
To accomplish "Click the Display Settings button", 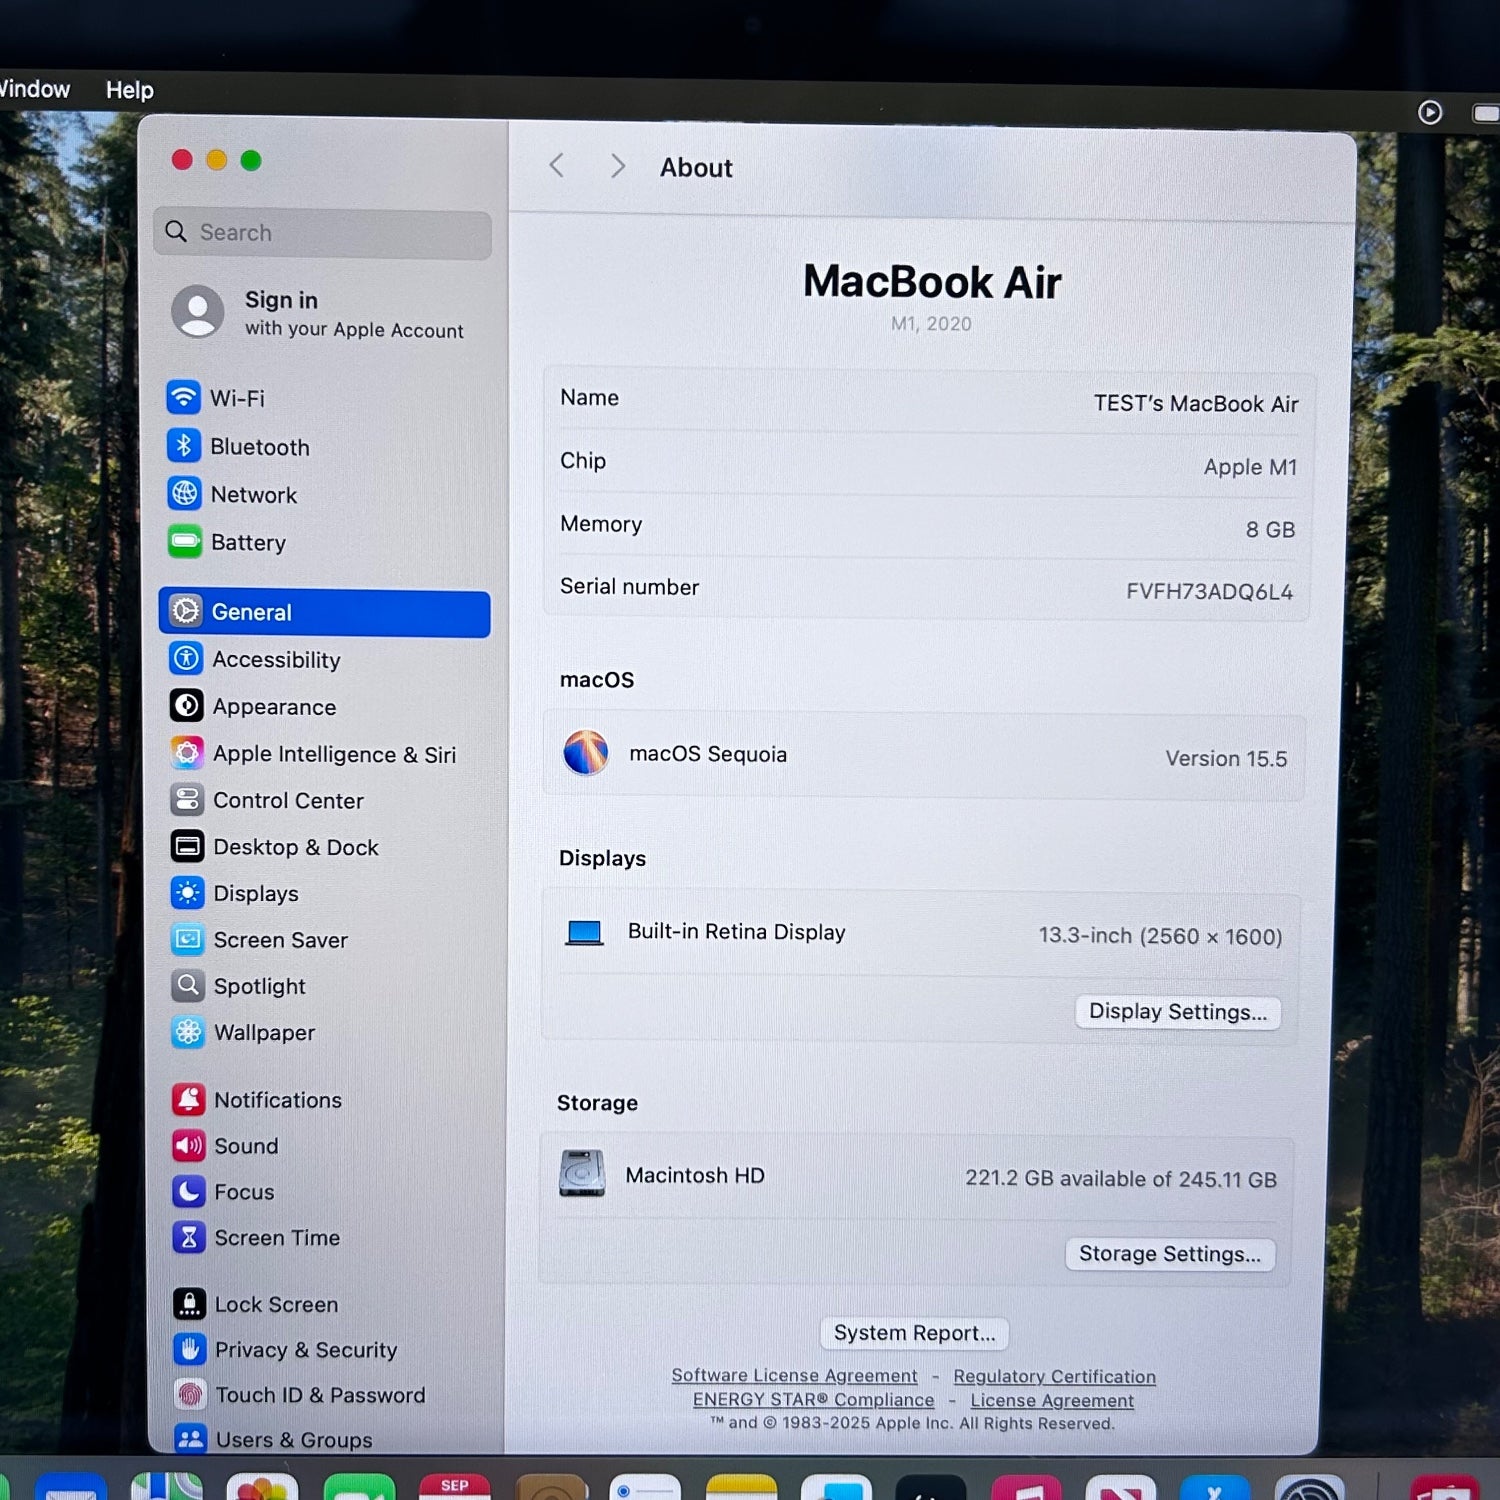I will tap(1178, 1012).
